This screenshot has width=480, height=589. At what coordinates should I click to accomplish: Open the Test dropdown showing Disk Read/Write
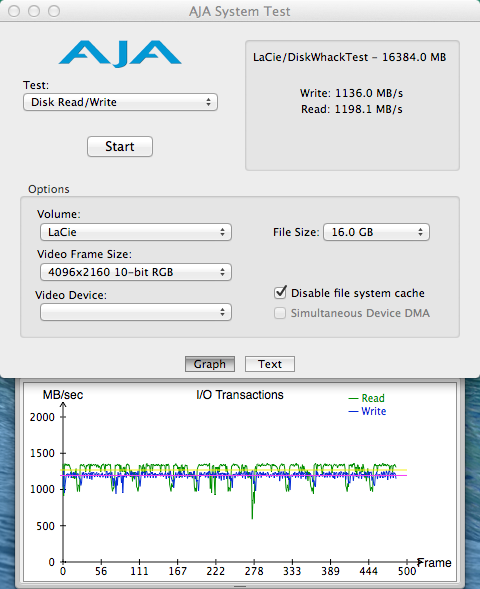(x=120, y=102)
